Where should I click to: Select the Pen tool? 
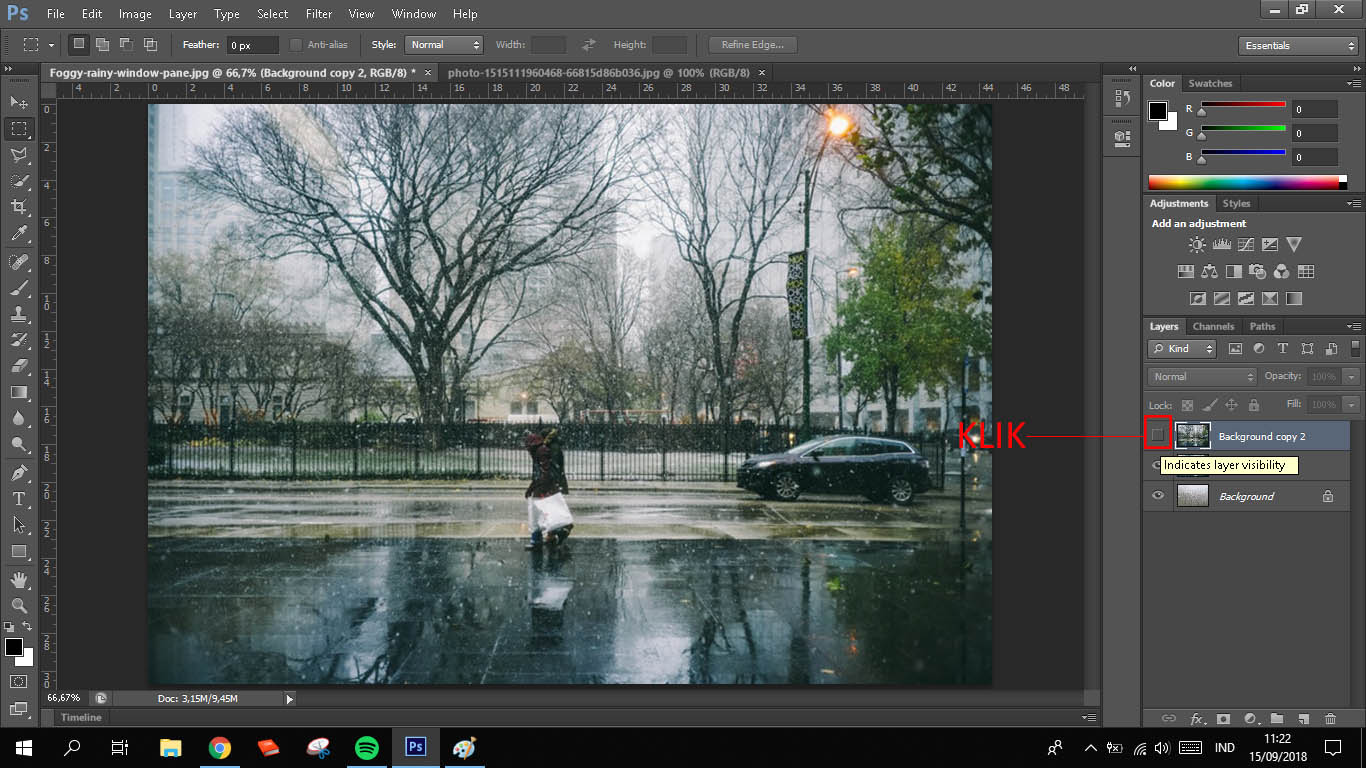[19, 472]
